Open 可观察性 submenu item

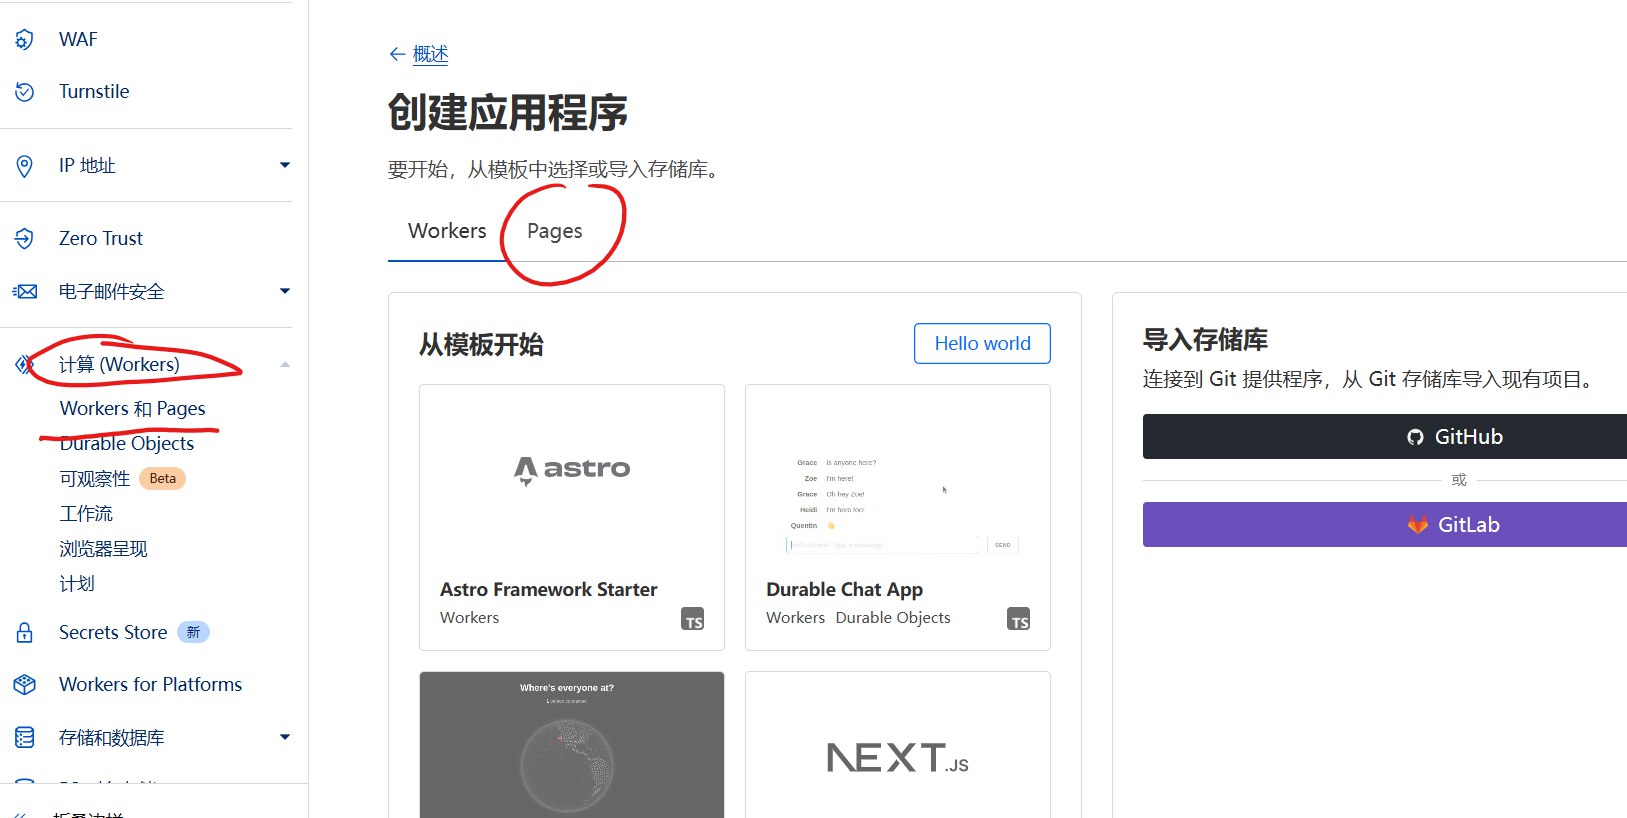(95, 479)
